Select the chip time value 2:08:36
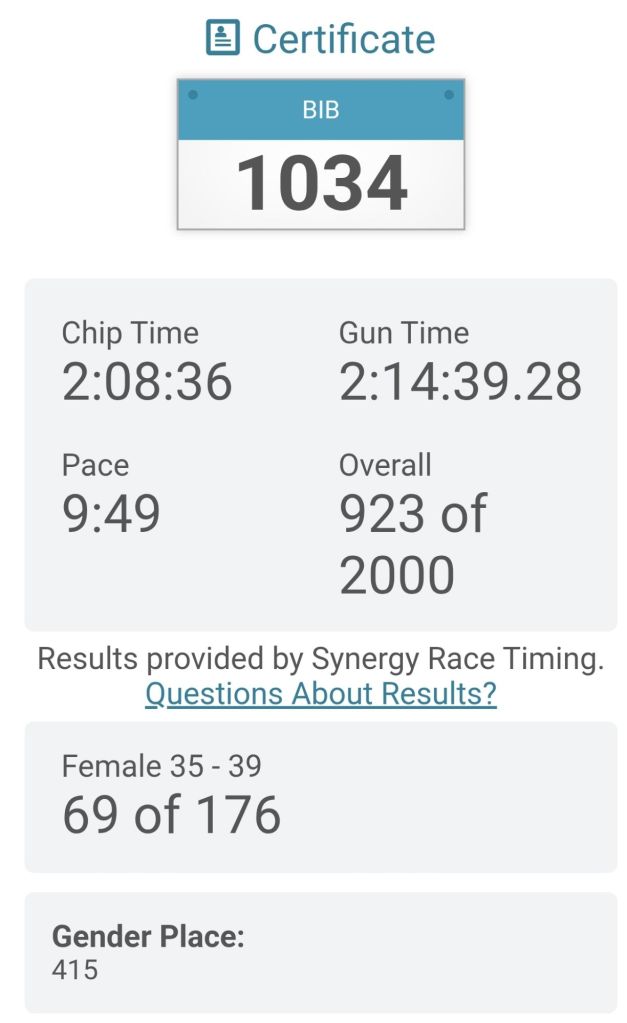The width and height of the screenshot is (627, 1023). tap(147, 382)
